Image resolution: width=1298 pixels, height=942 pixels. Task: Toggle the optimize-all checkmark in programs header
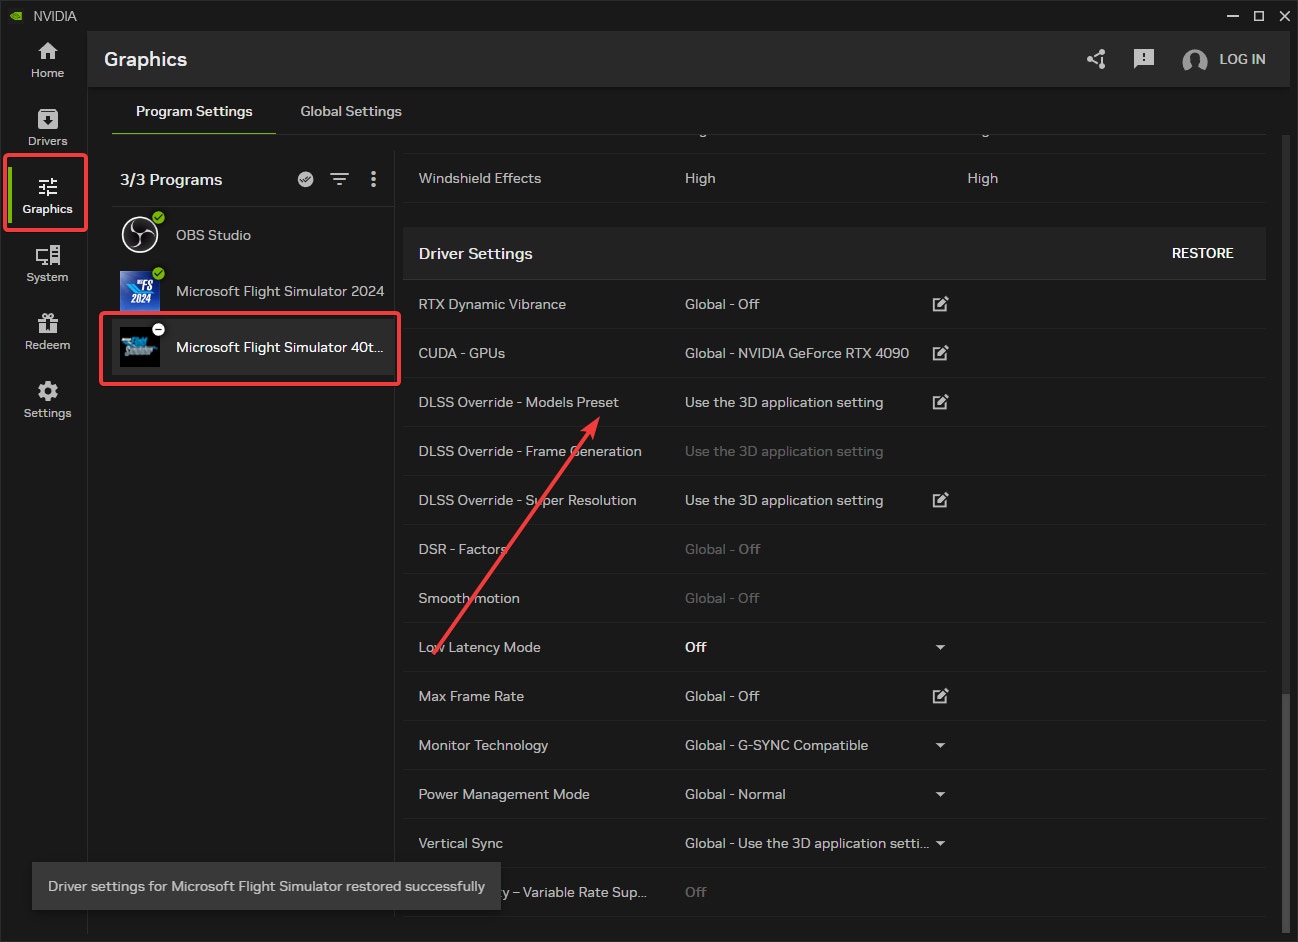click(x=306, y=179)
